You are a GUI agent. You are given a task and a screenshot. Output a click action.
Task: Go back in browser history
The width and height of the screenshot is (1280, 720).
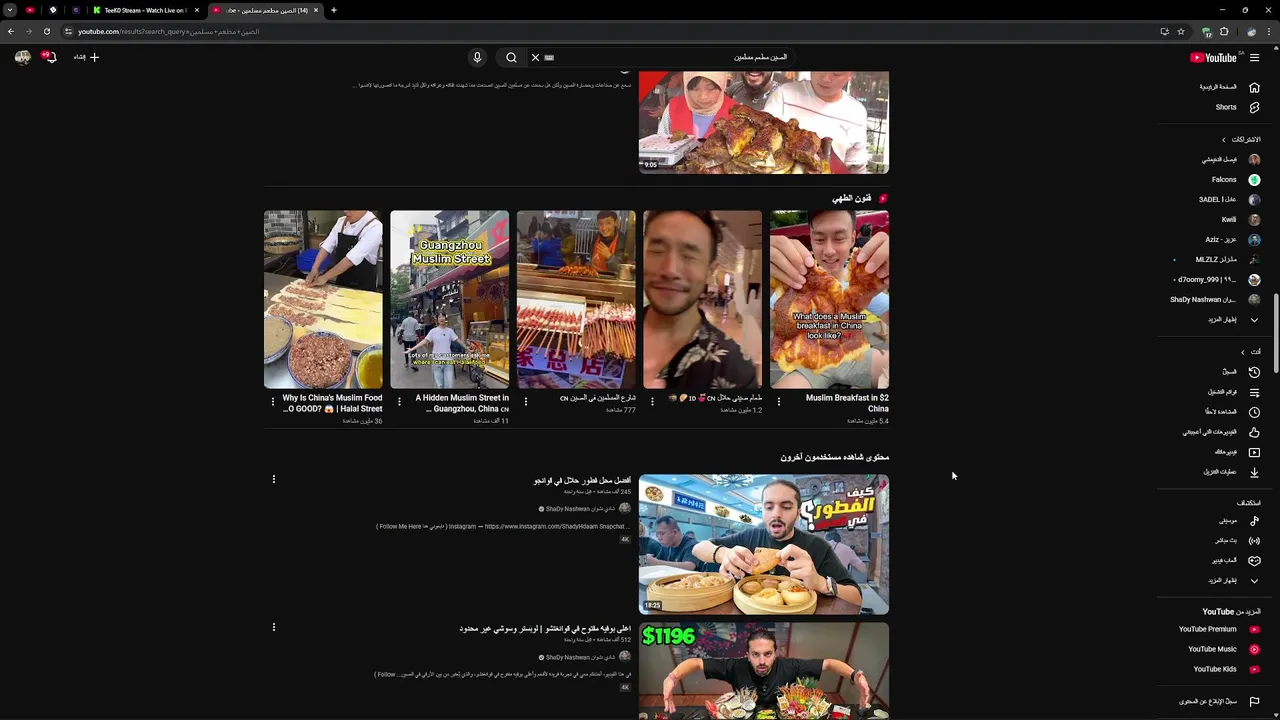[10, 31]
